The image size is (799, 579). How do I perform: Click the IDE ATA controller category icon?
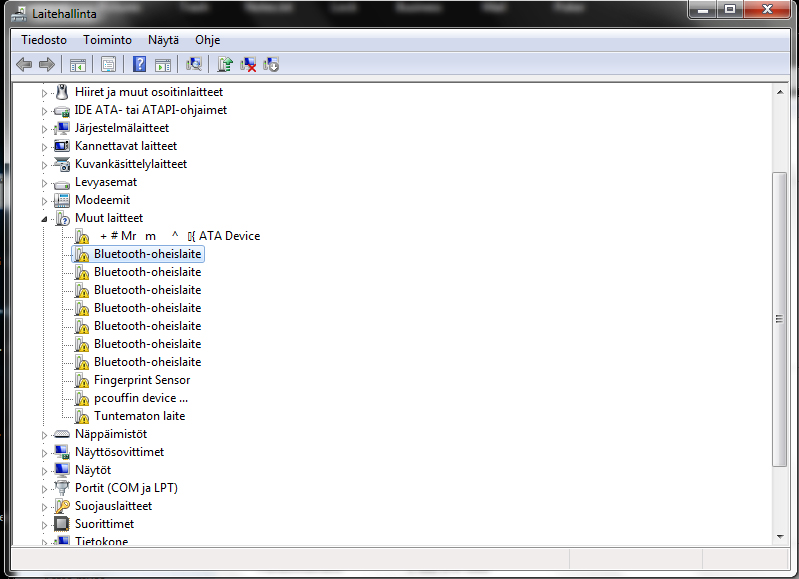[x=62, y=111]
